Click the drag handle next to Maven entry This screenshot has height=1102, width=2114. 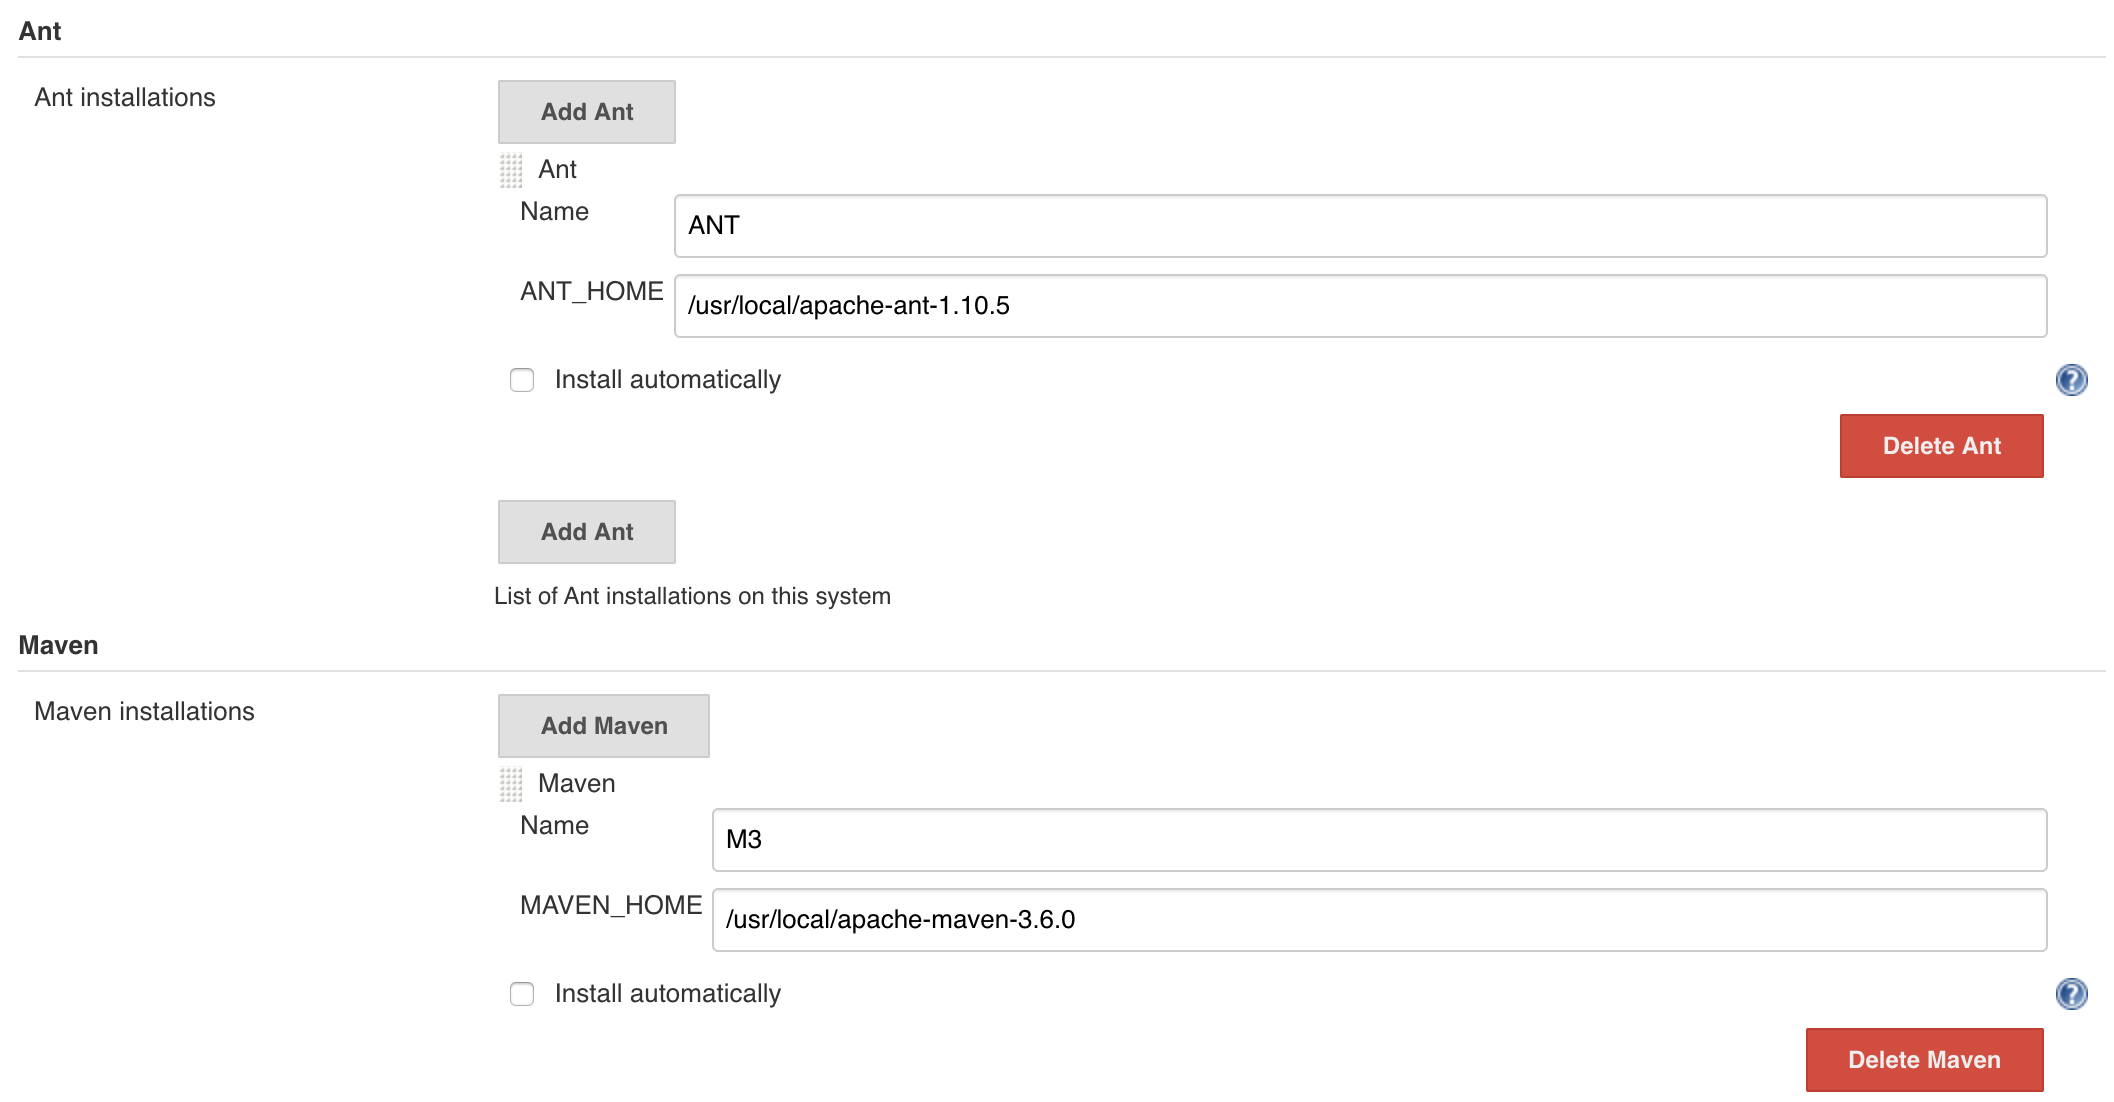click(511, 784)
